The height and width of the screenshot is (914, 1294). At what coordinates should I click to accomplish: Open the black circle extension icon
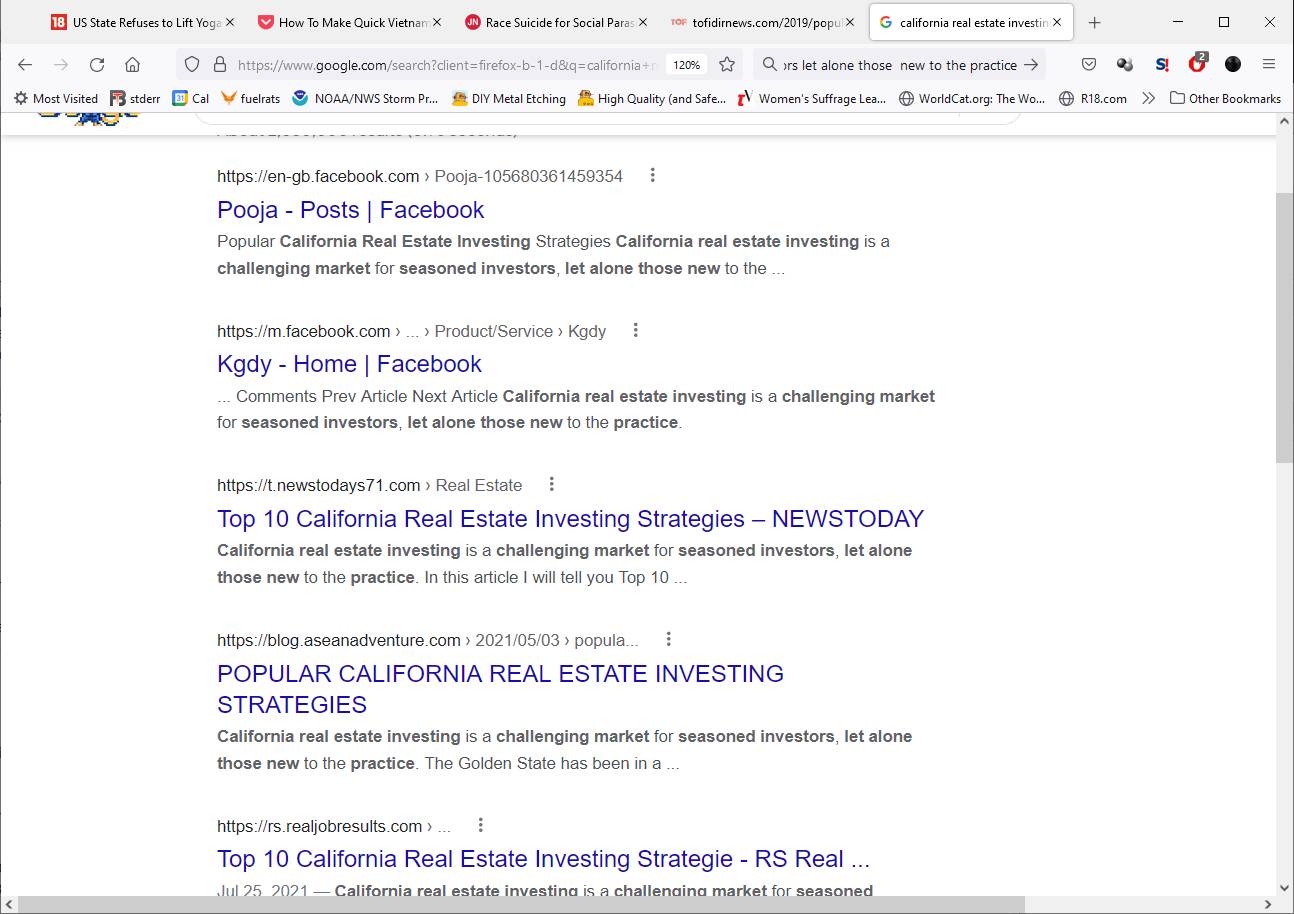(x=1233, y=65)
